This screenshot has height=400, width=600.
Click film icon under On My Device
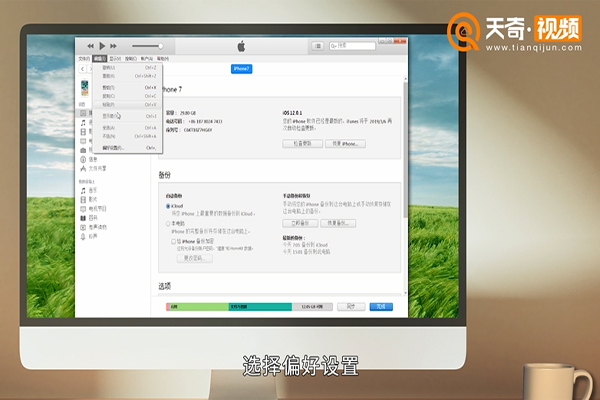[x=83, y=199]
